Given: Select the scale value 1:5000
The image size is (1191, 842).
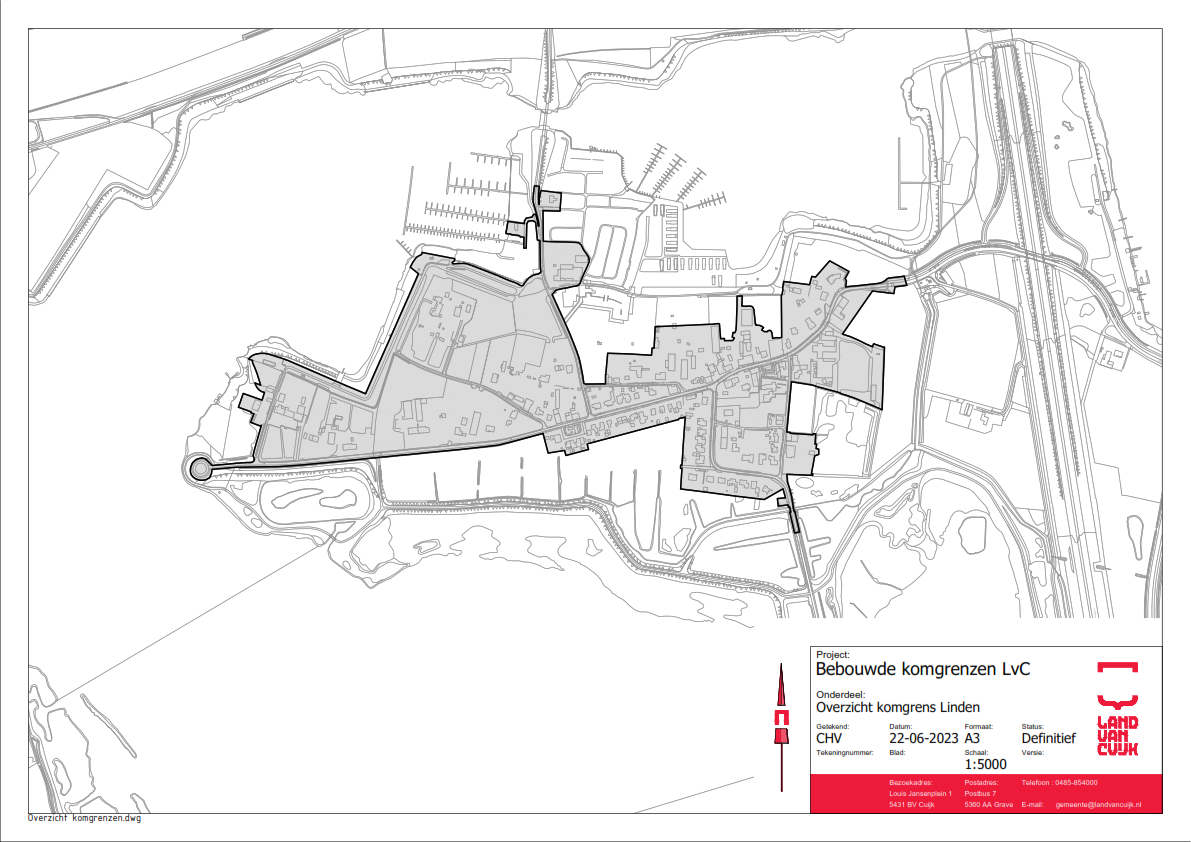Looking at the screenshot, I should point(985,765).
